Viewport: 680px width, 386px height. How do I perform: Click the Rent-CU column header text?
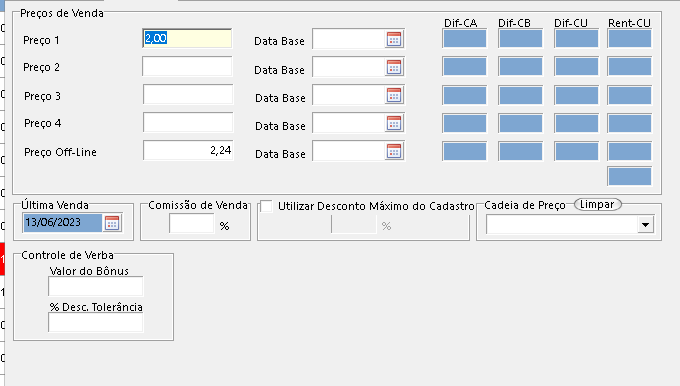coord(630,23)
